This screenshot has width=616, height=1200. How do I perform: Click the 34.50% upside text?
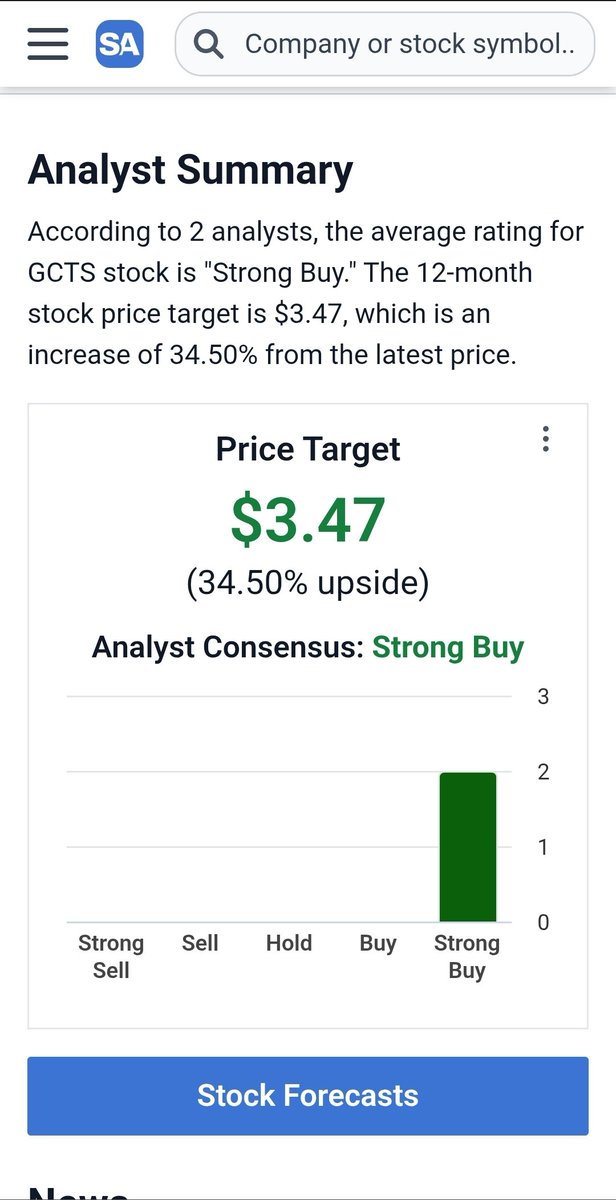308,583
